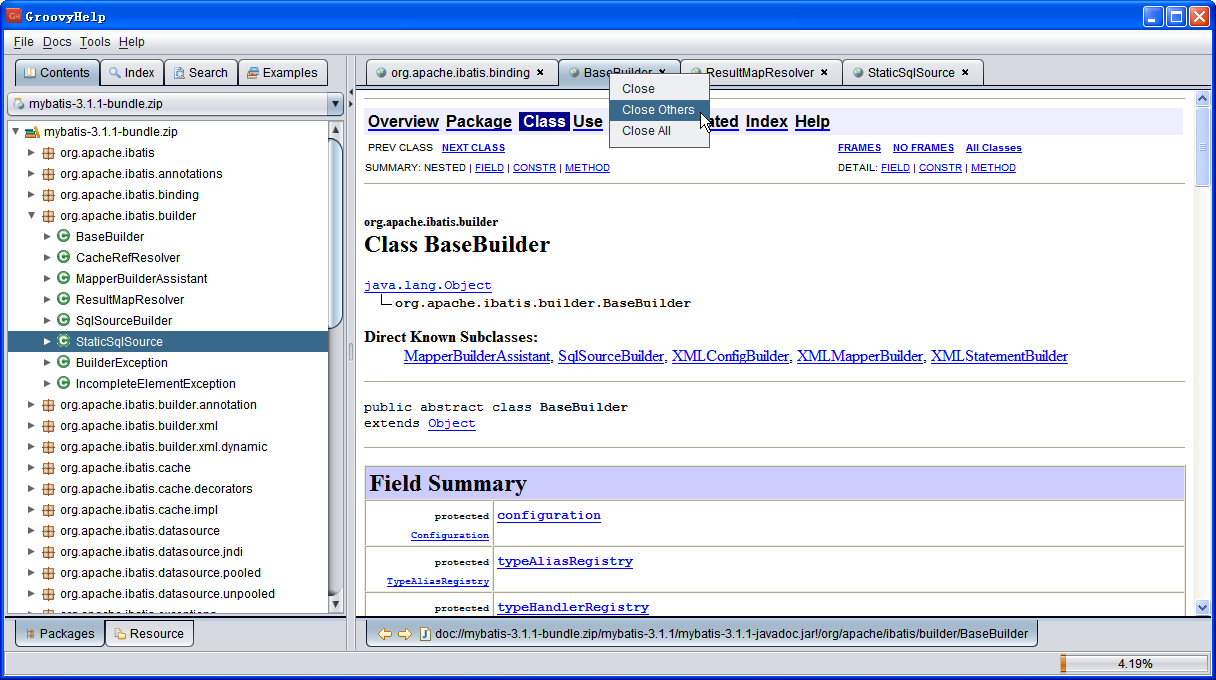Click the class icon next to BaseBuilder
Screen dimensions: 1216x680
(x=64, y=237)
